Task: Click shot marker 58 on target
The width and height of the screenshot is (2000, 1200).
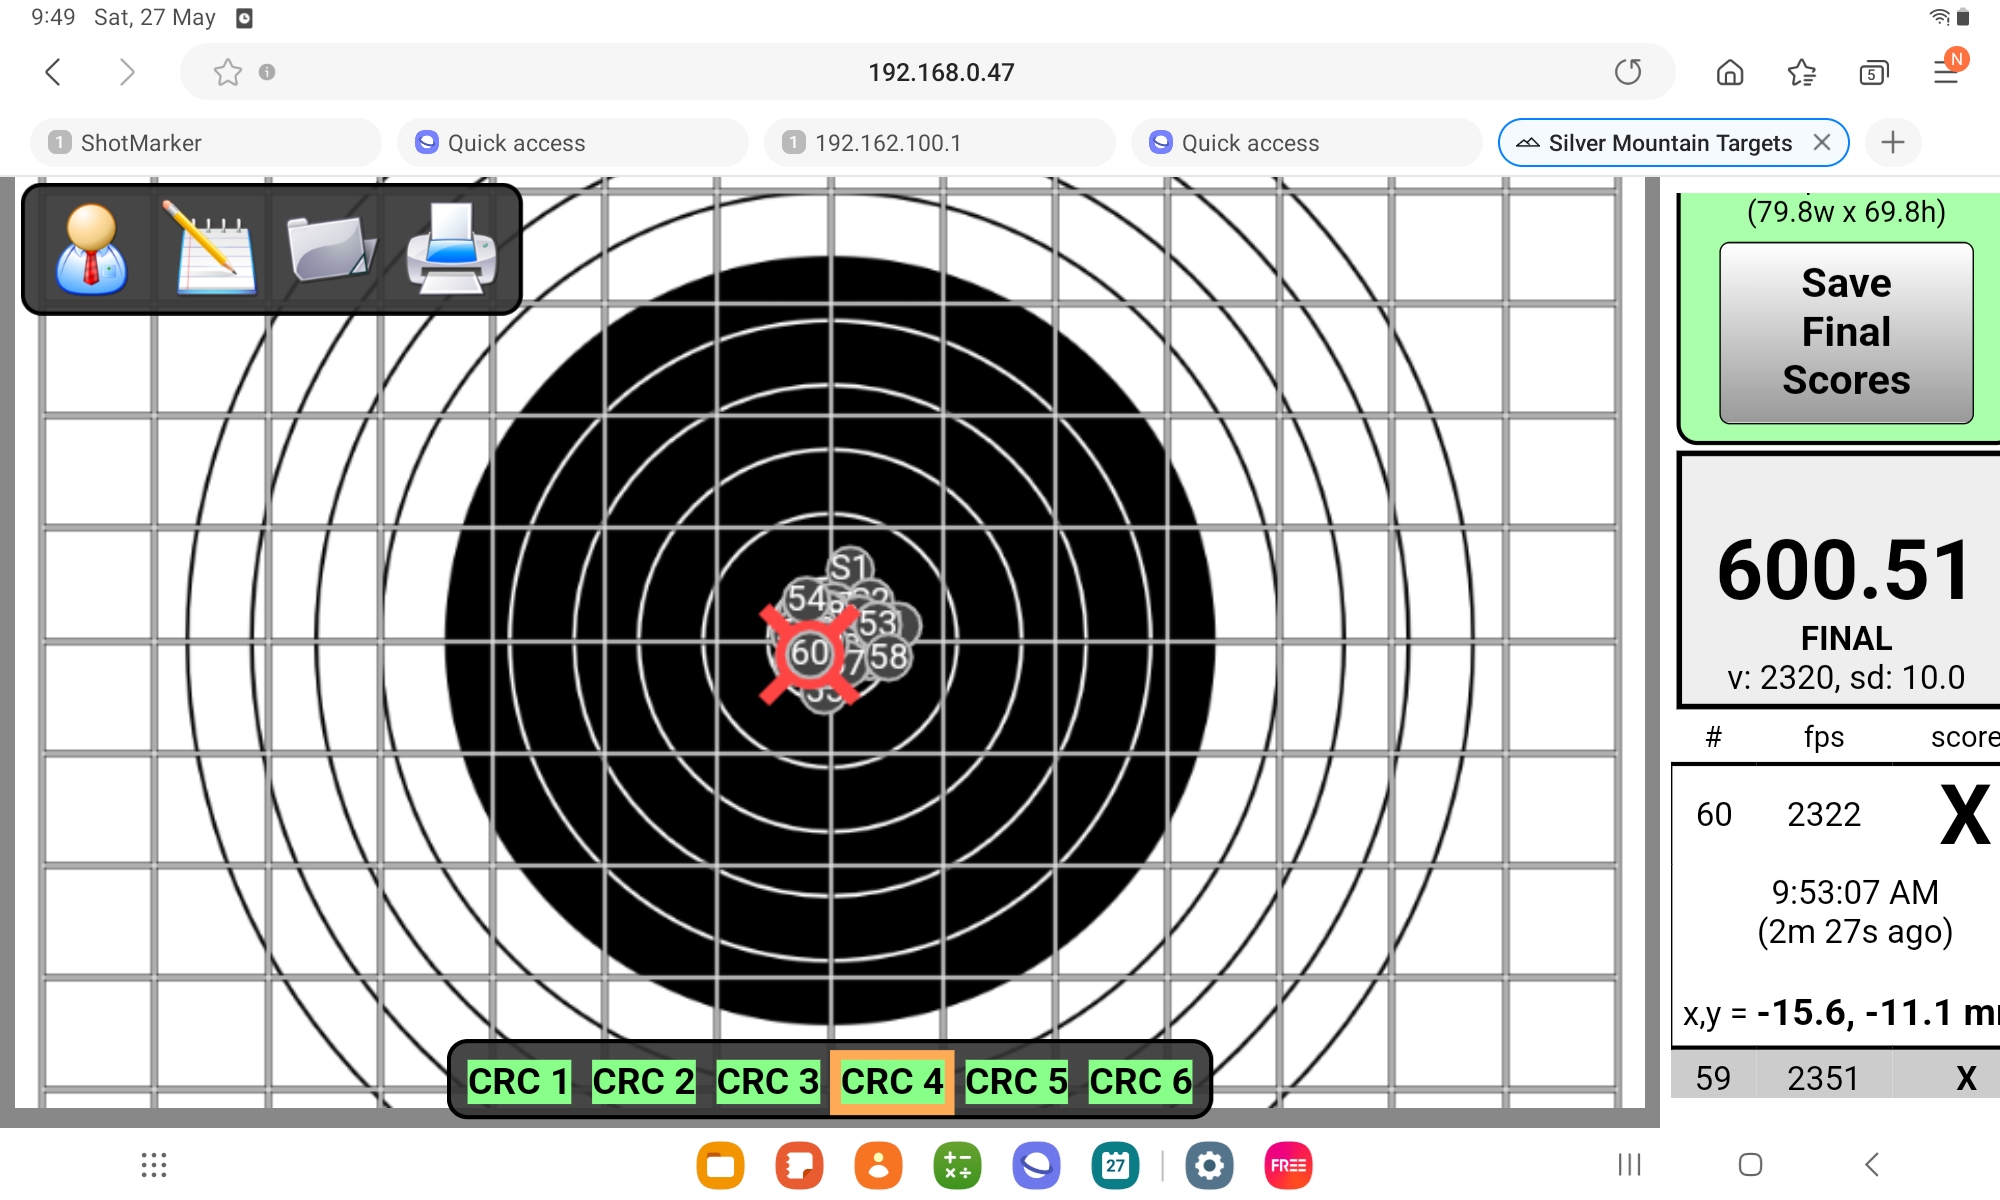Action: pyautogui.click(x=888, y=656)
